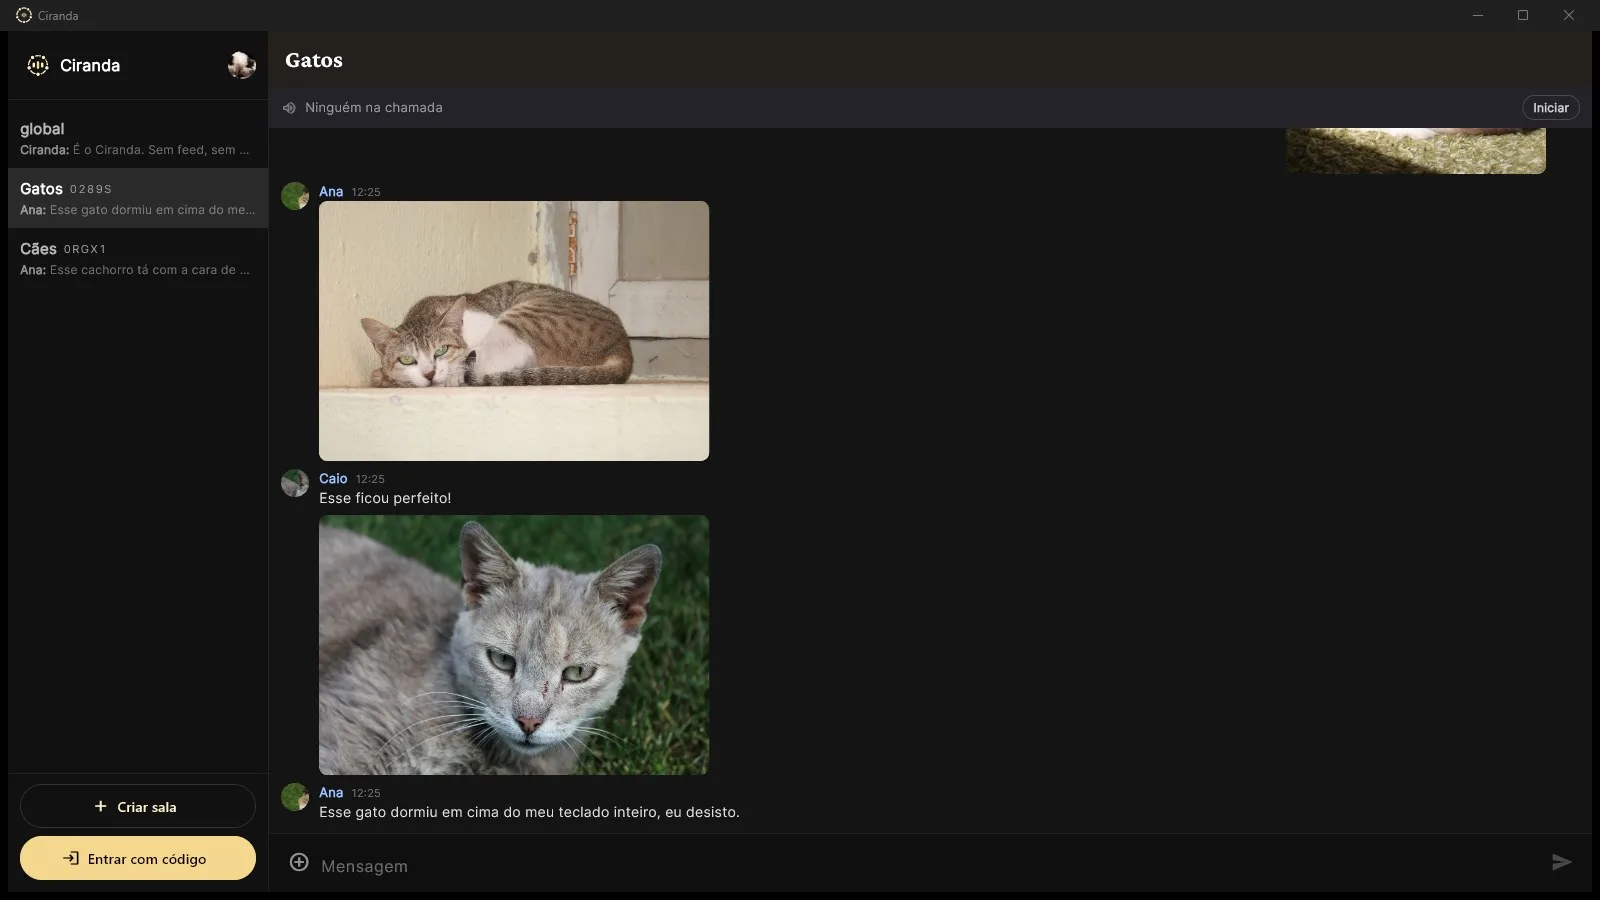Click the message about cat sleeping on keyboard
The height and width of the screenshot is (900, 1600).
529,812
